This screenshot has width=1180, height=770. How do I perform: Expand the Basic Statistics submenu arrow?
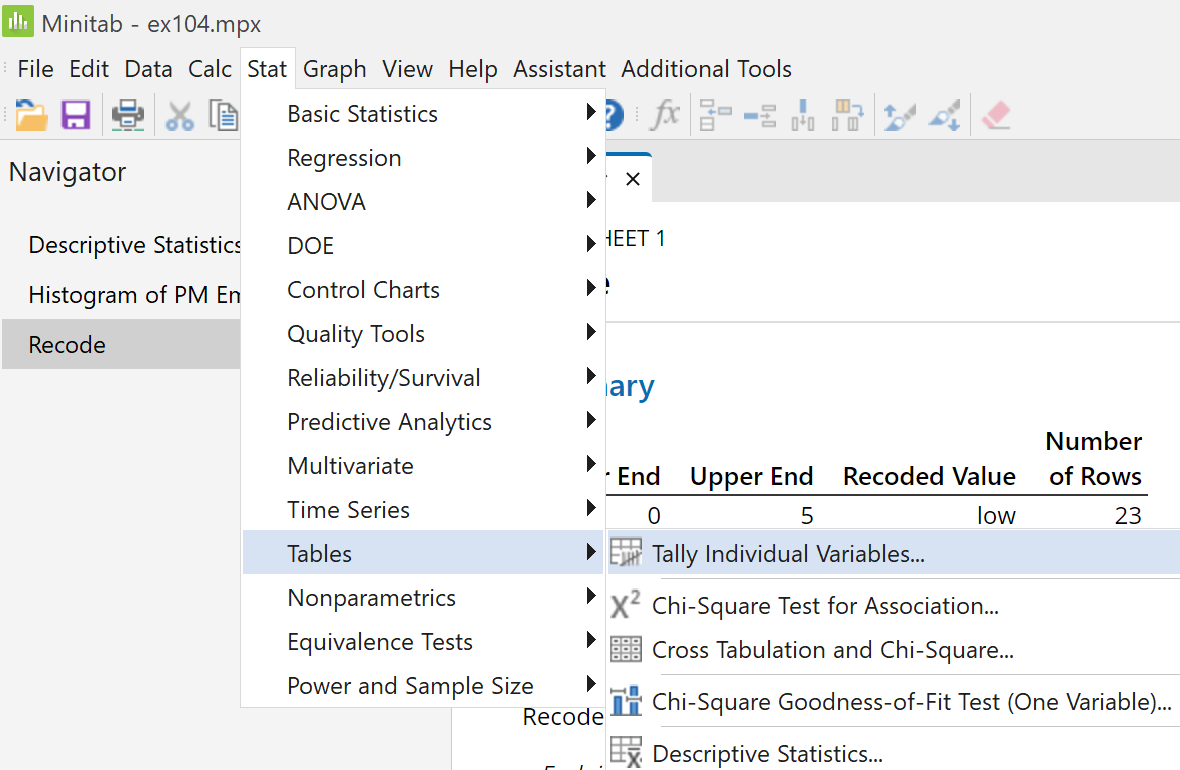coord(591,112)
